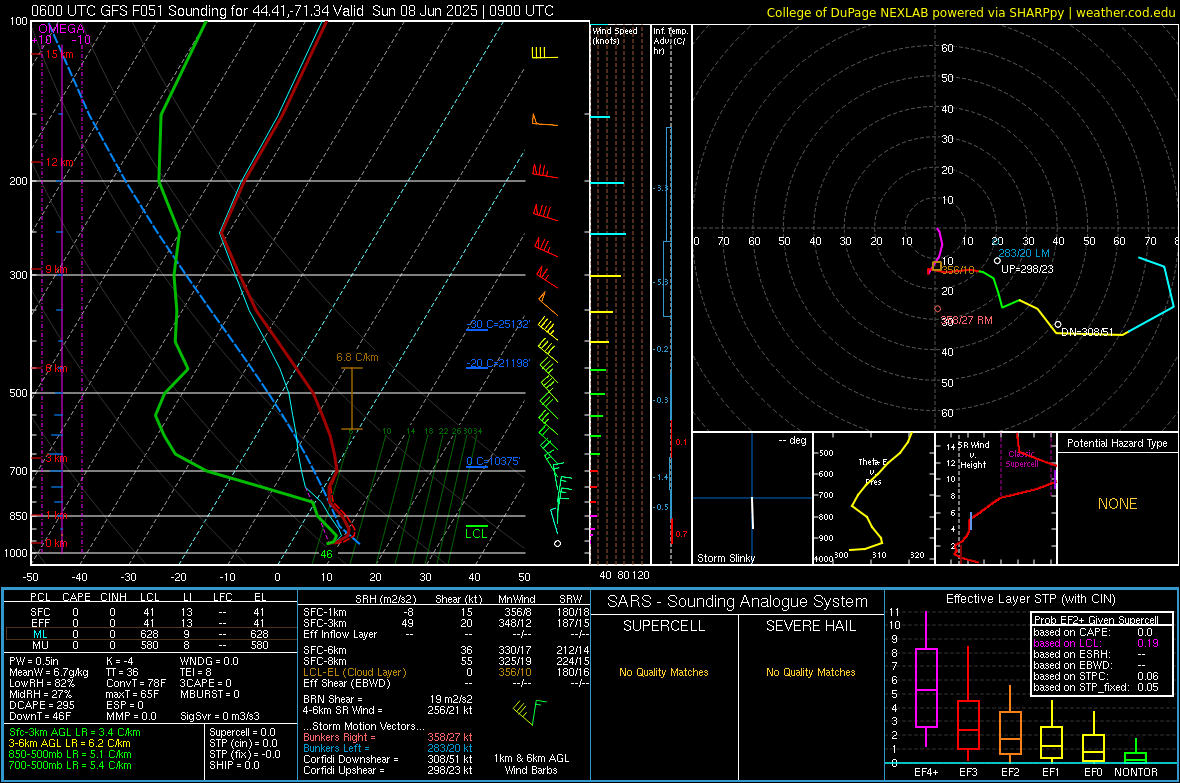Click the SFC-1km kinematics row
Image resolution: width=1180 pixels, height=783 pixels.
coord(446,612)
